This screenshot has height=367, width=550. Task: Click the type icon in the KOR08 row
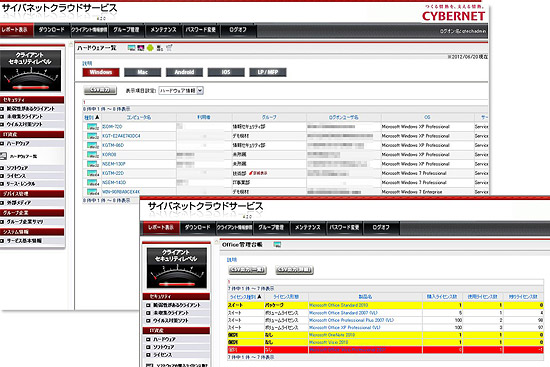point(93,154)
